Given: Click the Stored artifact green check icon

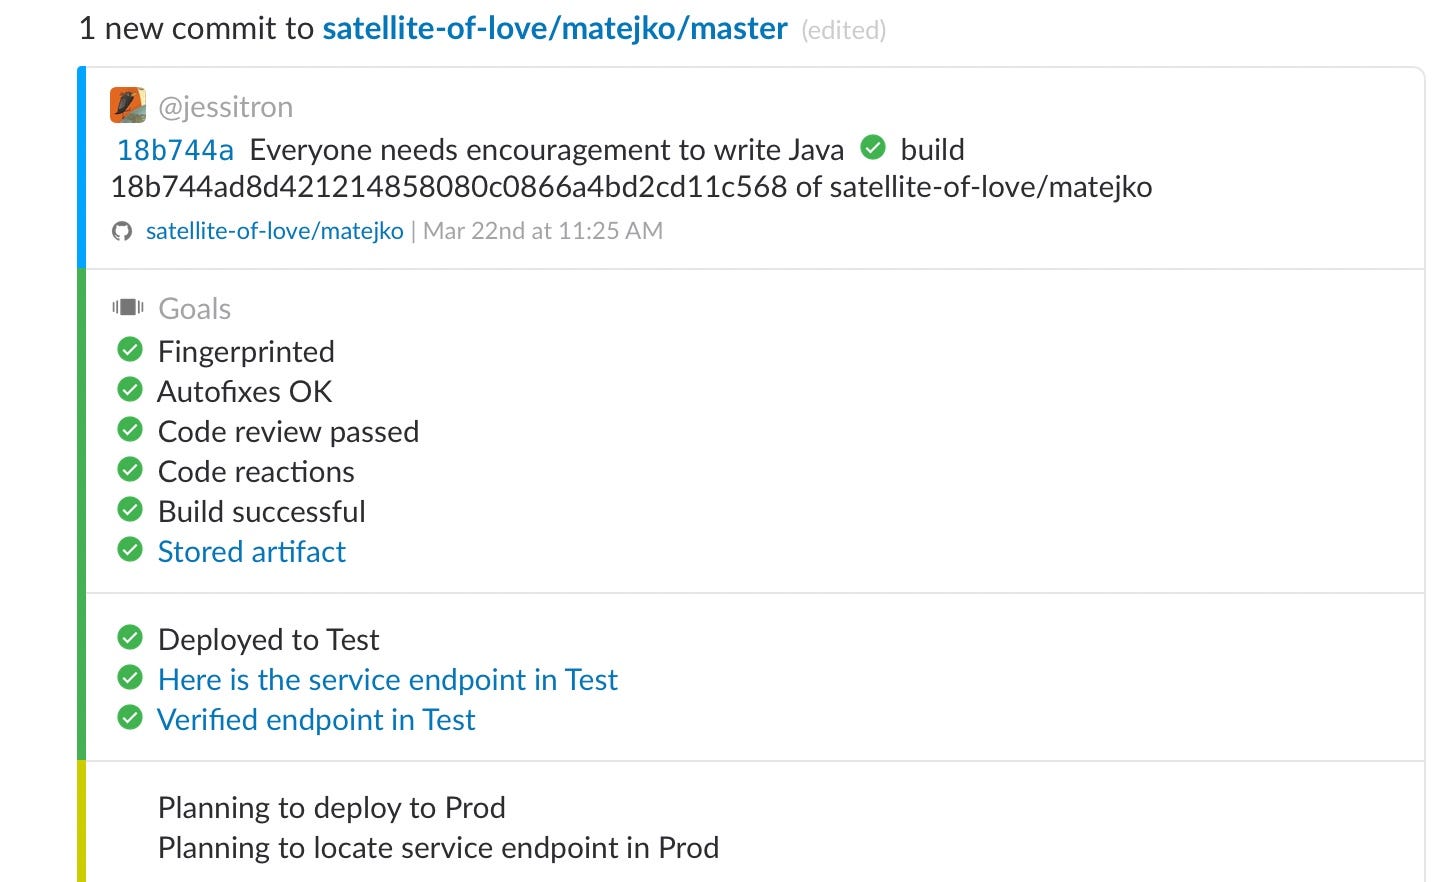Looking at the screenshot, I should [x=130, y=549].
